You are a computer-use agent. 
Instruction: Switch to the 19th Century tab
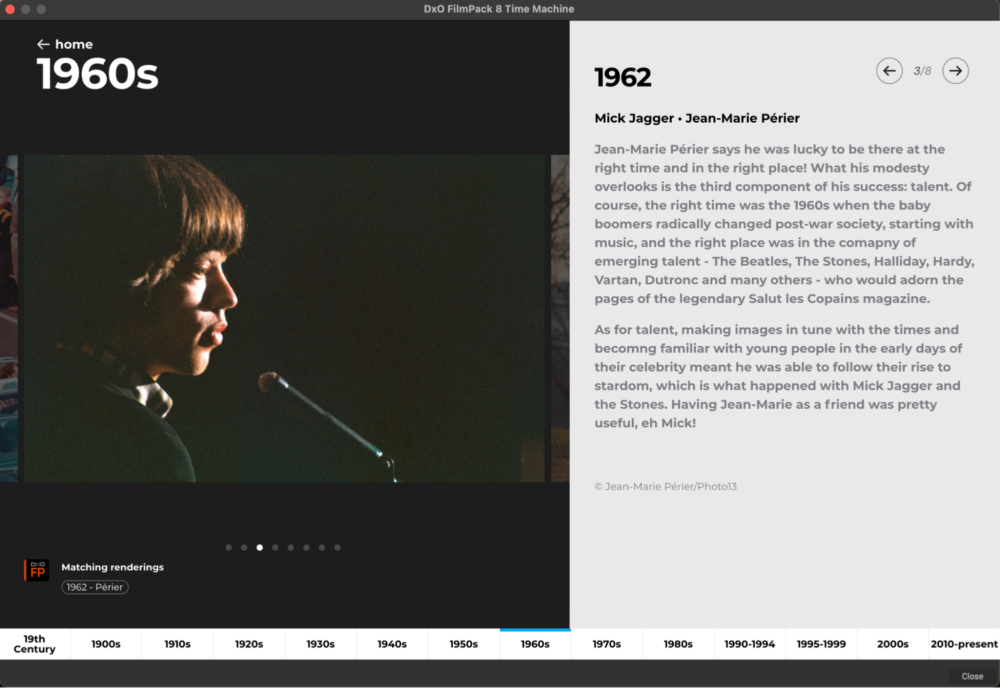(x=35, y=644)
